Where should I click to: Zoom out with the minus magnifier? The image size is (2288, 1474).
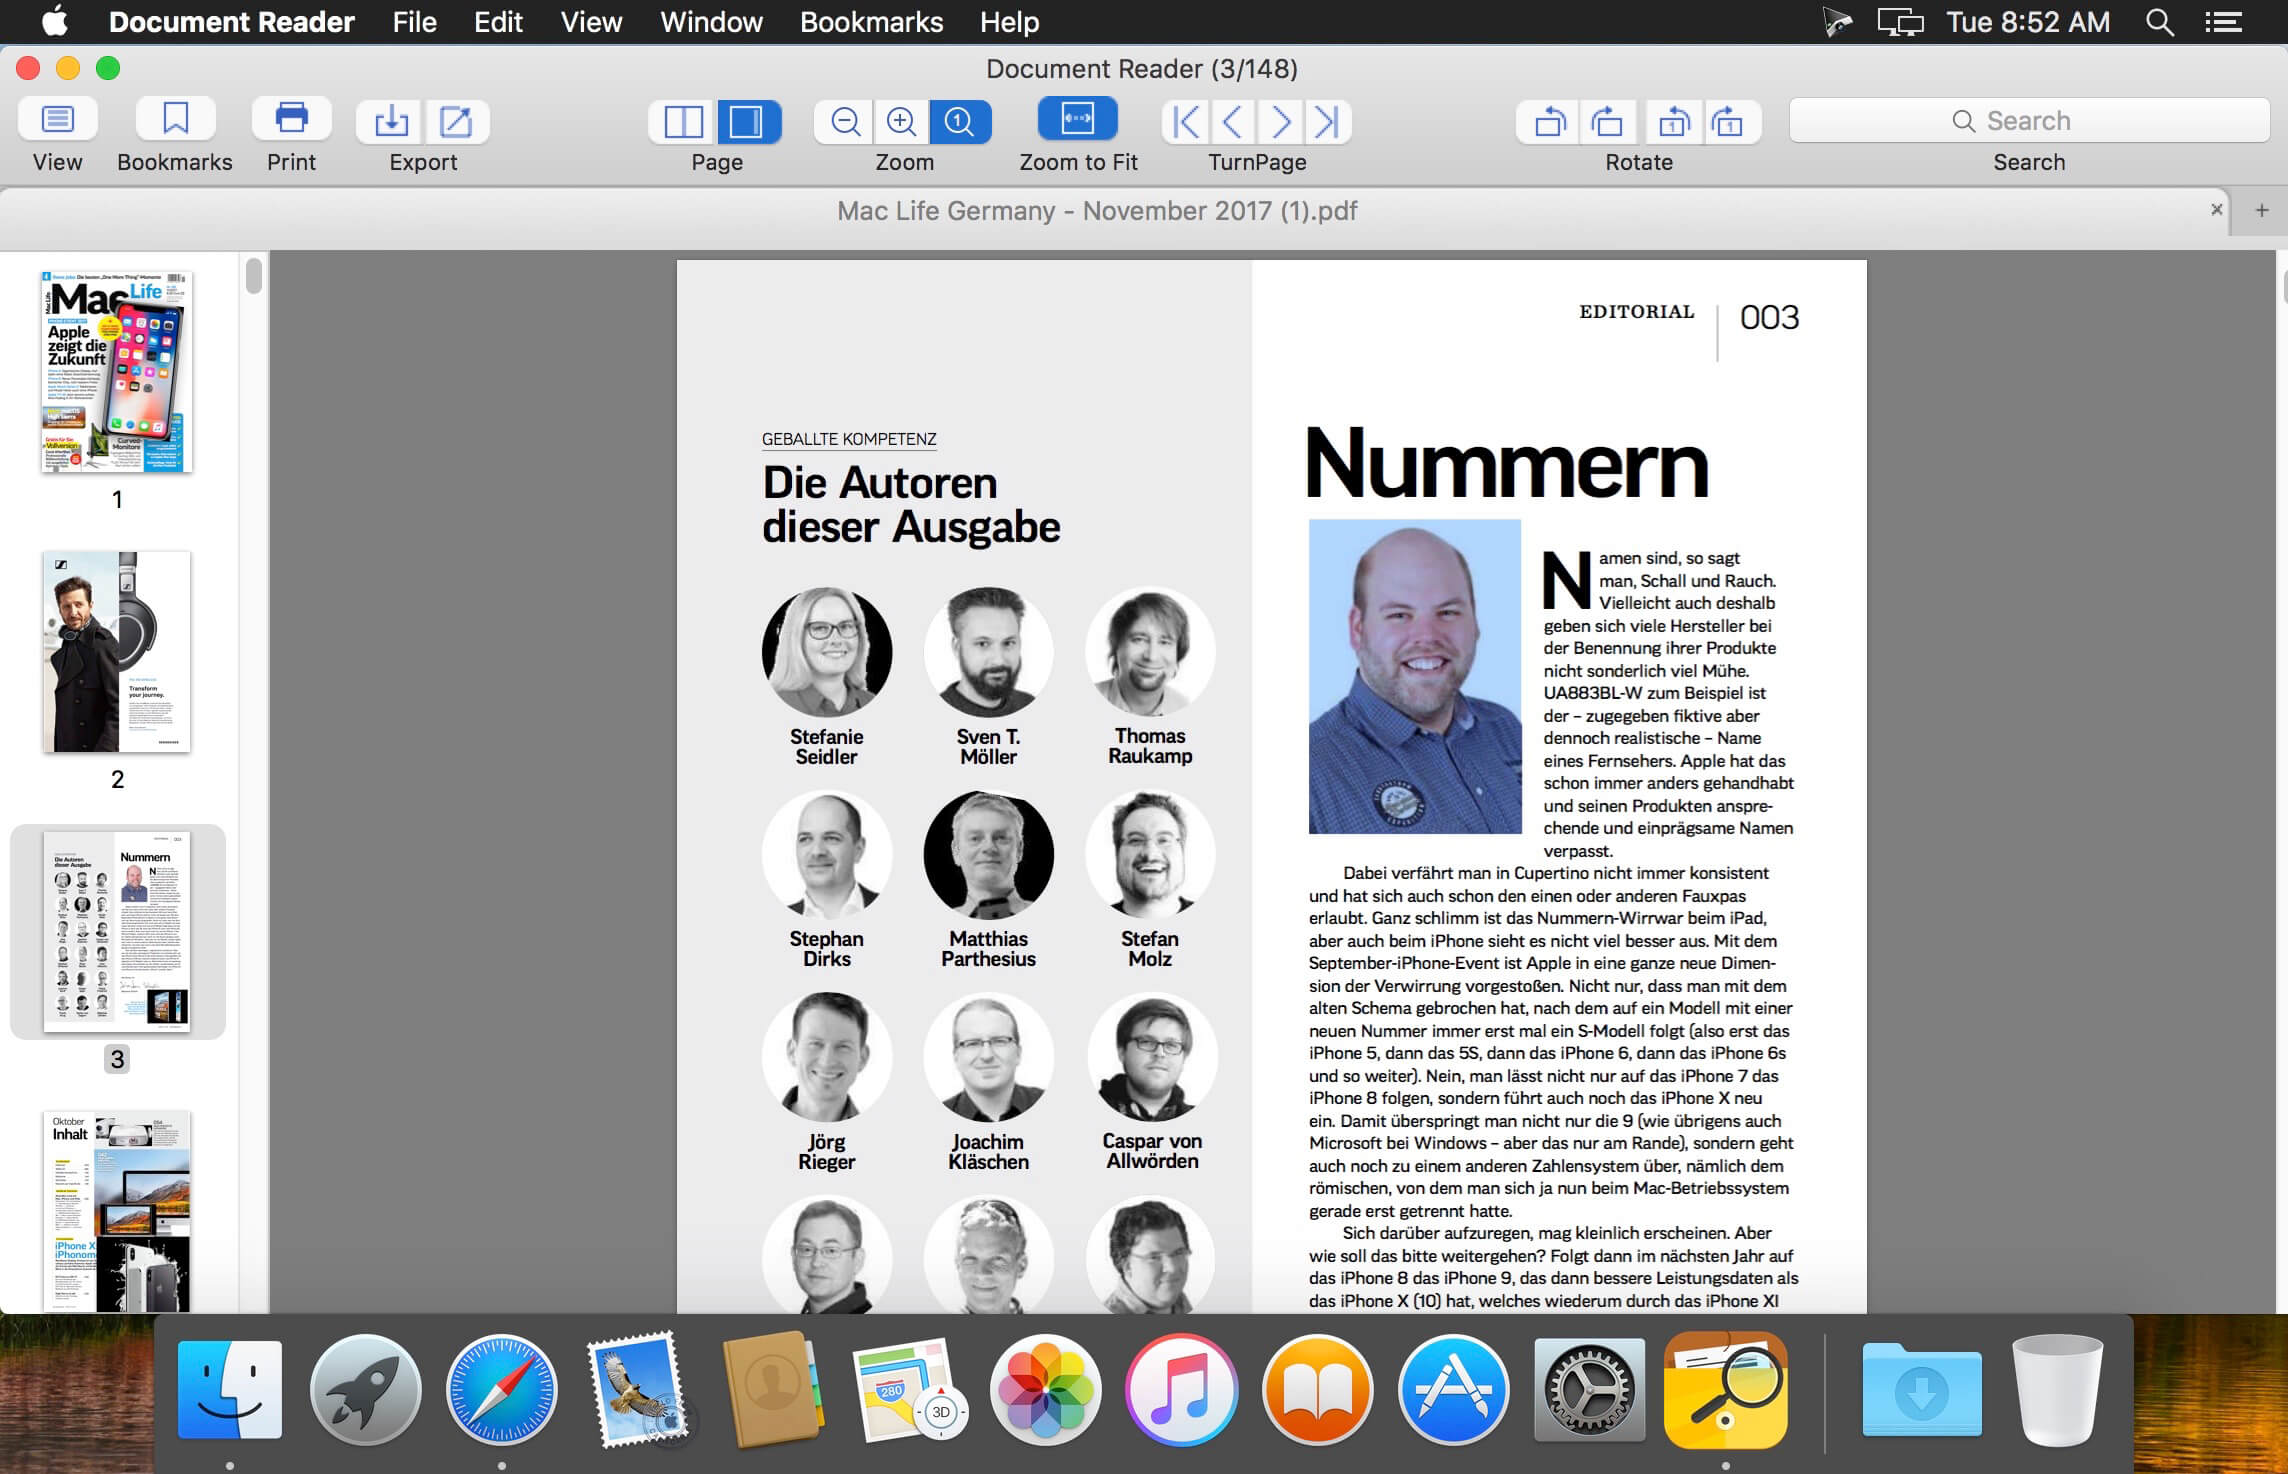coord(845,122)
